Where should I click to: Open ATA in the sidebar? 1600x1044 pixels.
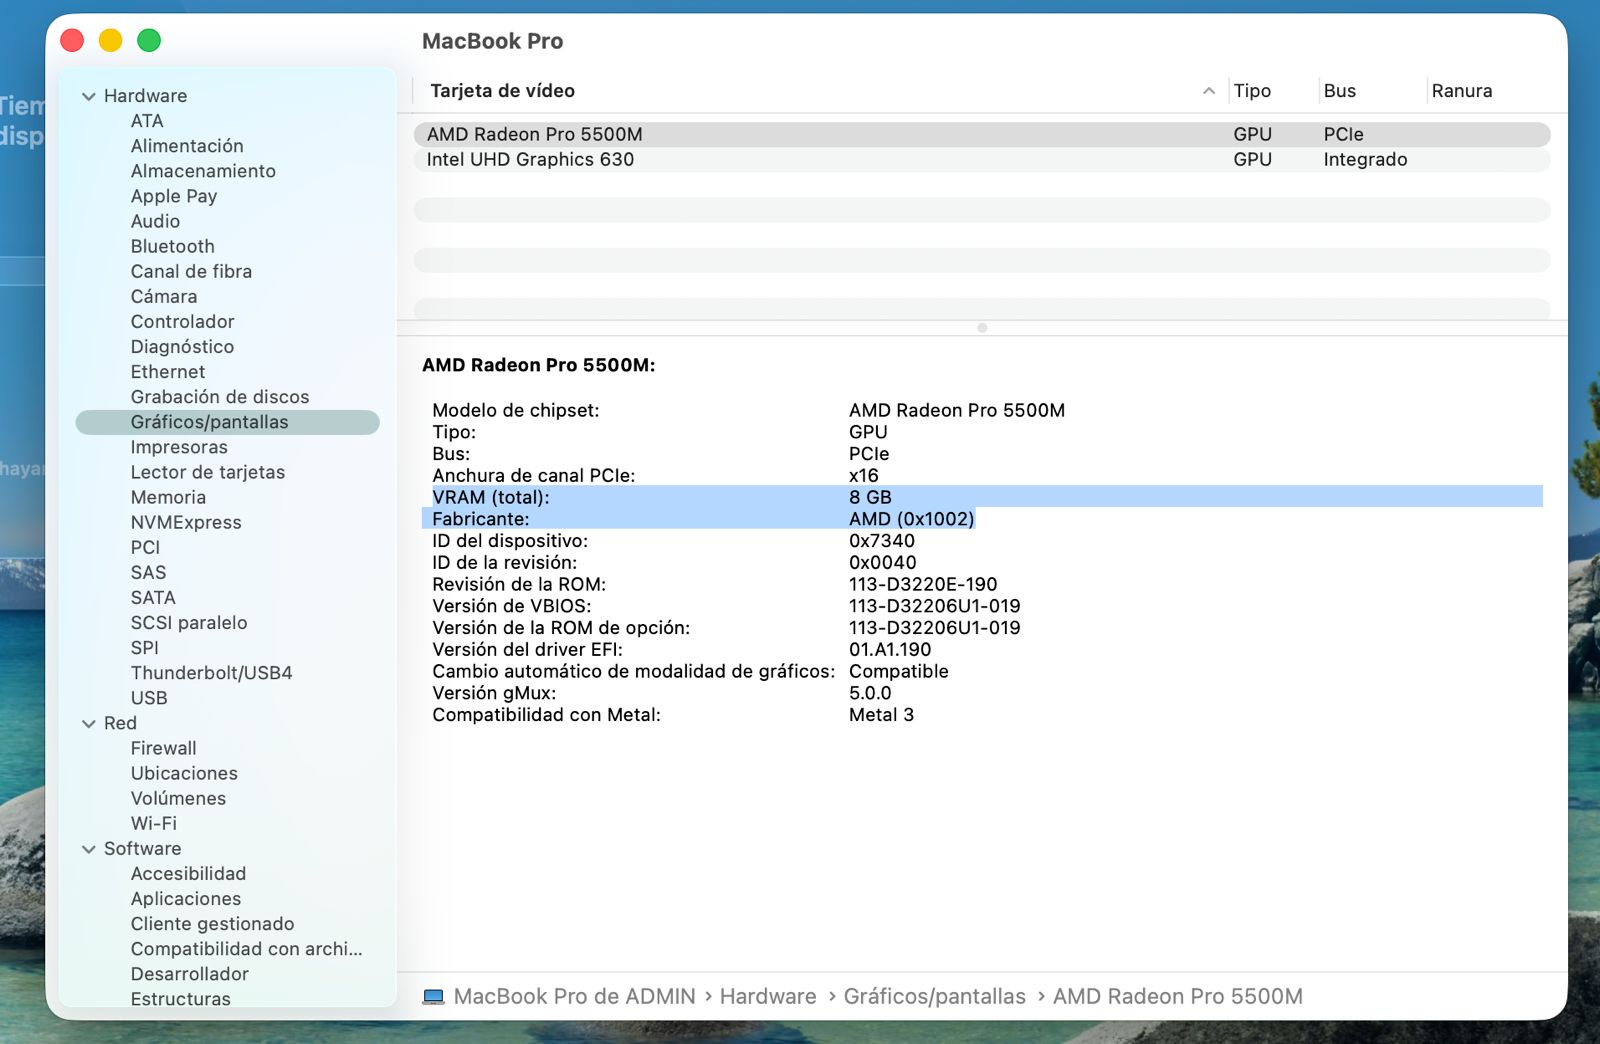click(147, 121)
